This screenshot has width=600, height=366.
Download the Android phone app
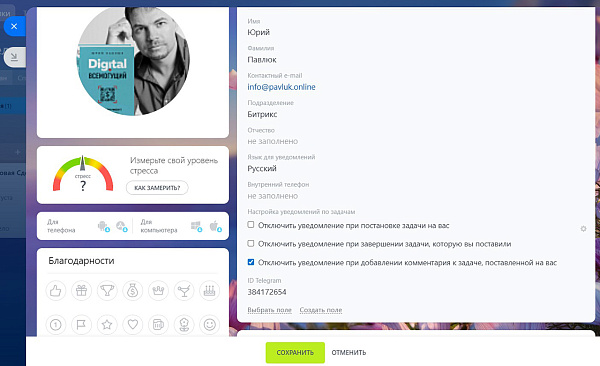(104, 226)
